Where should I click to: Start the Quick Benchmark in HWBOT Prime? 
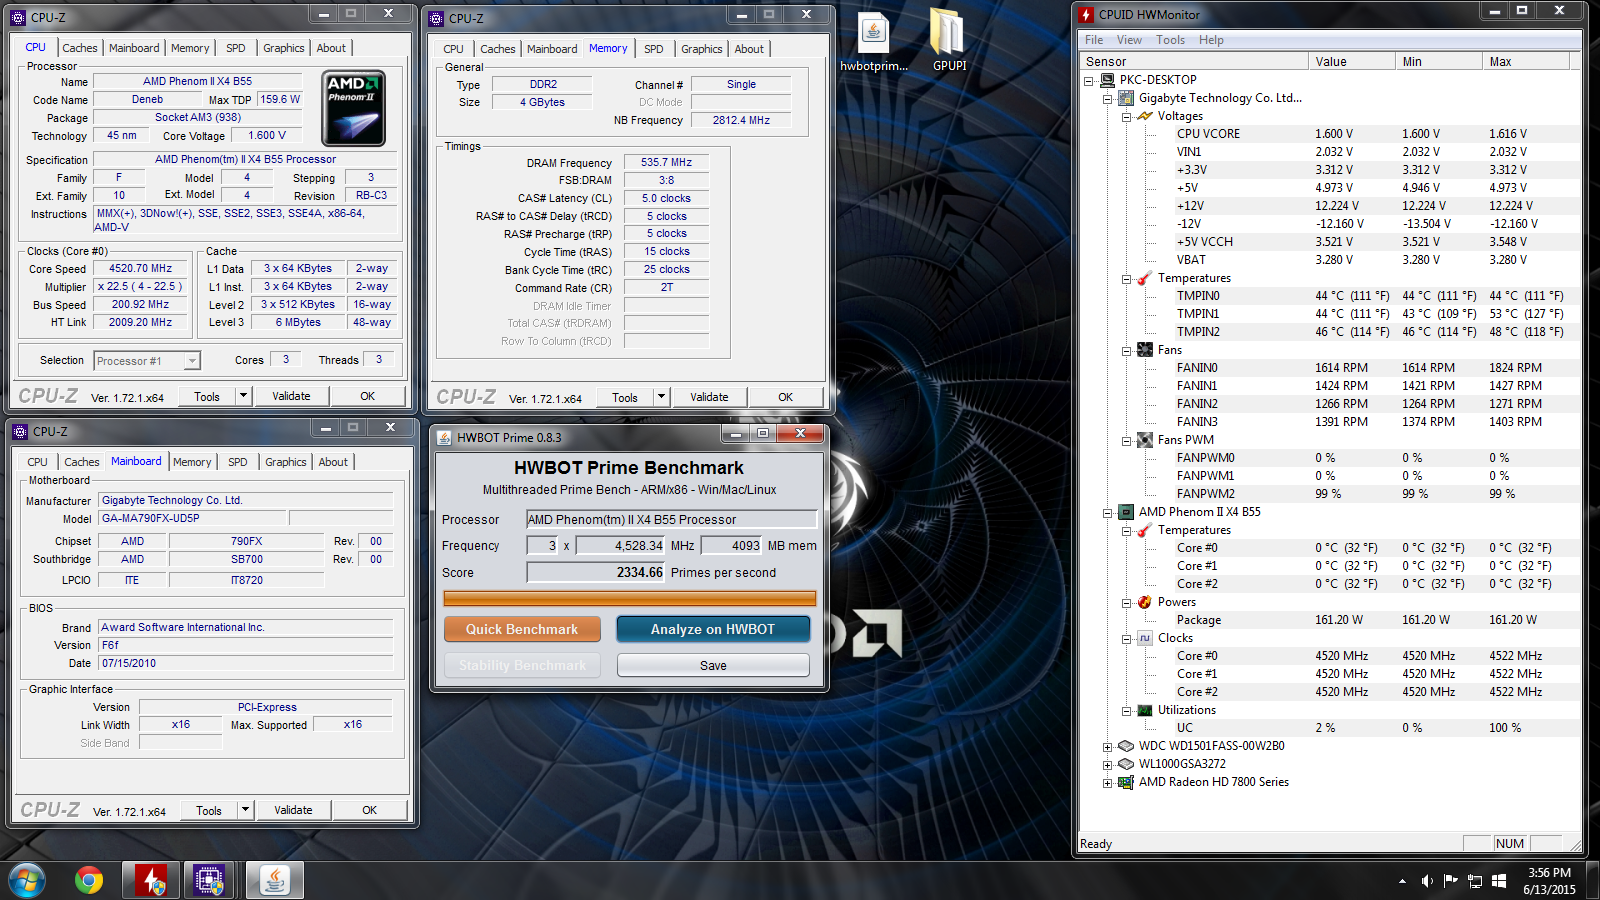click(522, 629)
